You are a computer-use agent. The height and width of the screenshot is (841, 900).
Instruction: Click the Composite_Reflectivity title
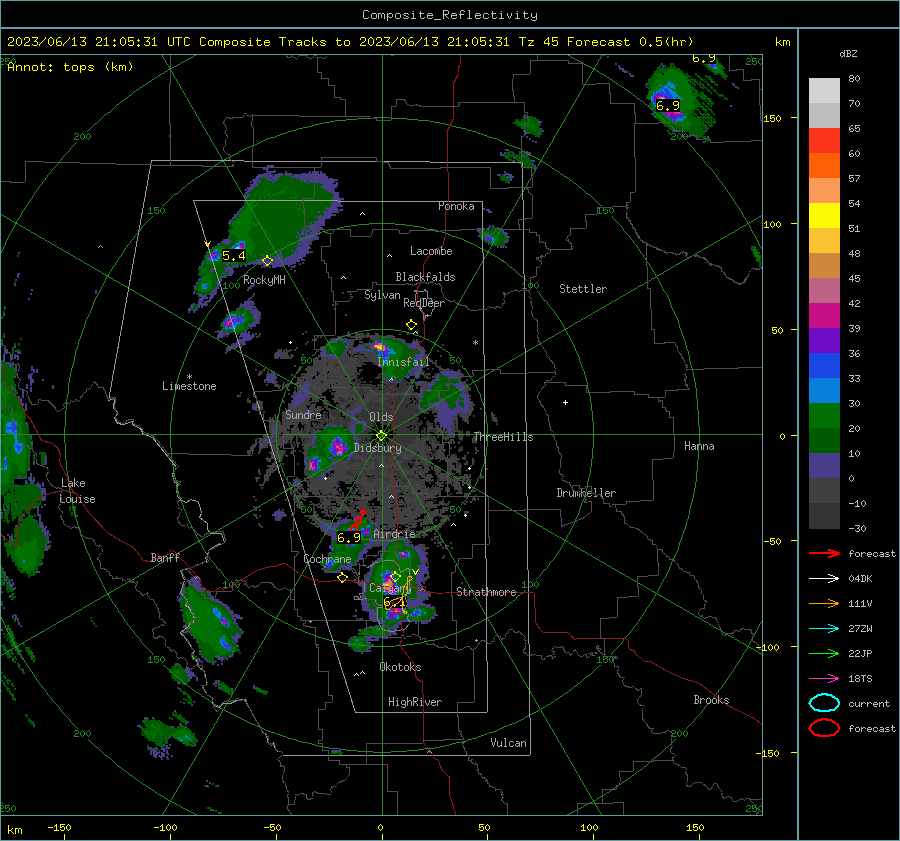click(x=450, y=15)
